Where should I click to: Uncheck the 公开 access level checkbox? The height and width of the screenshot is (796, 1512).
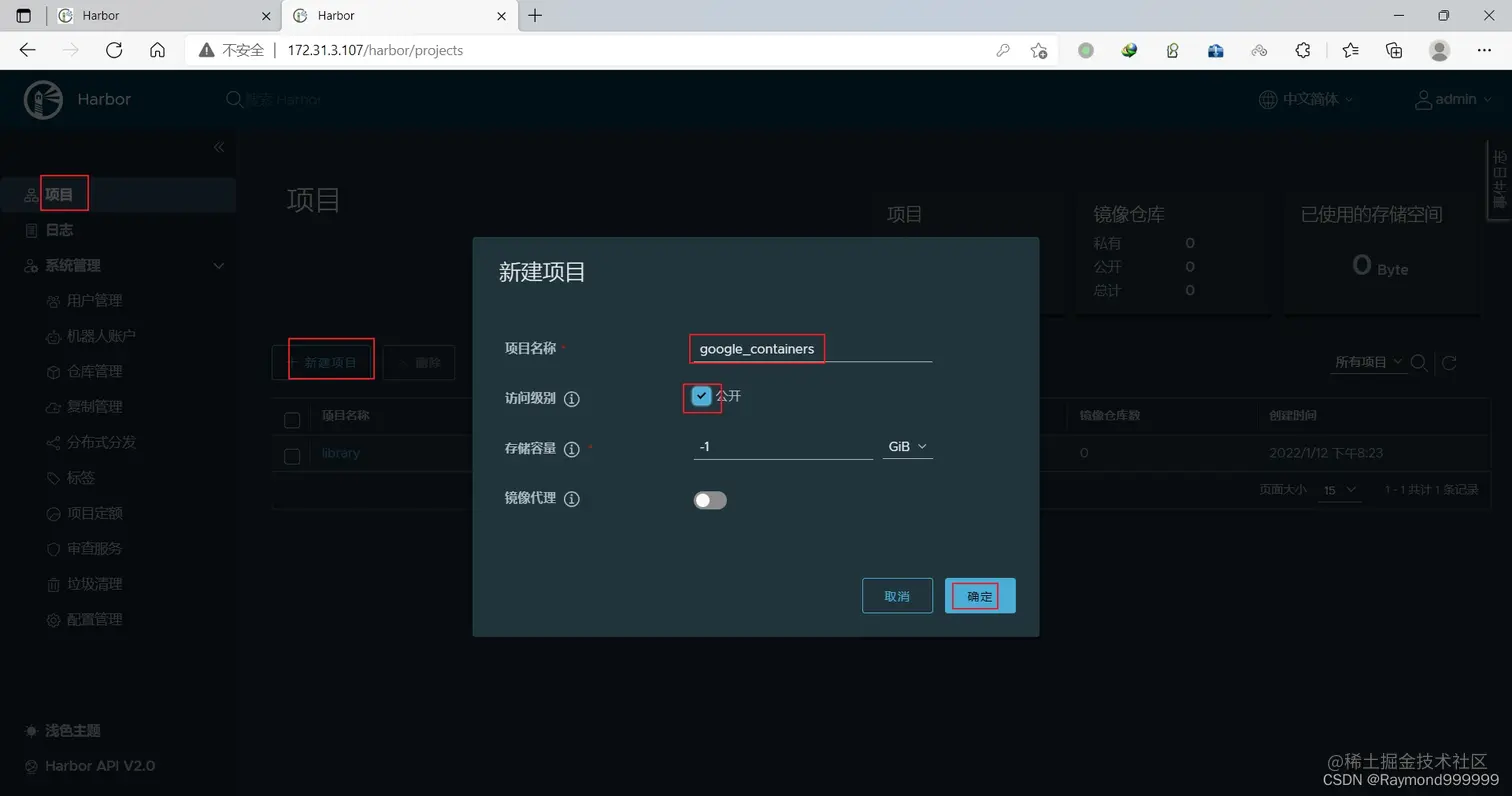[701, 396]
